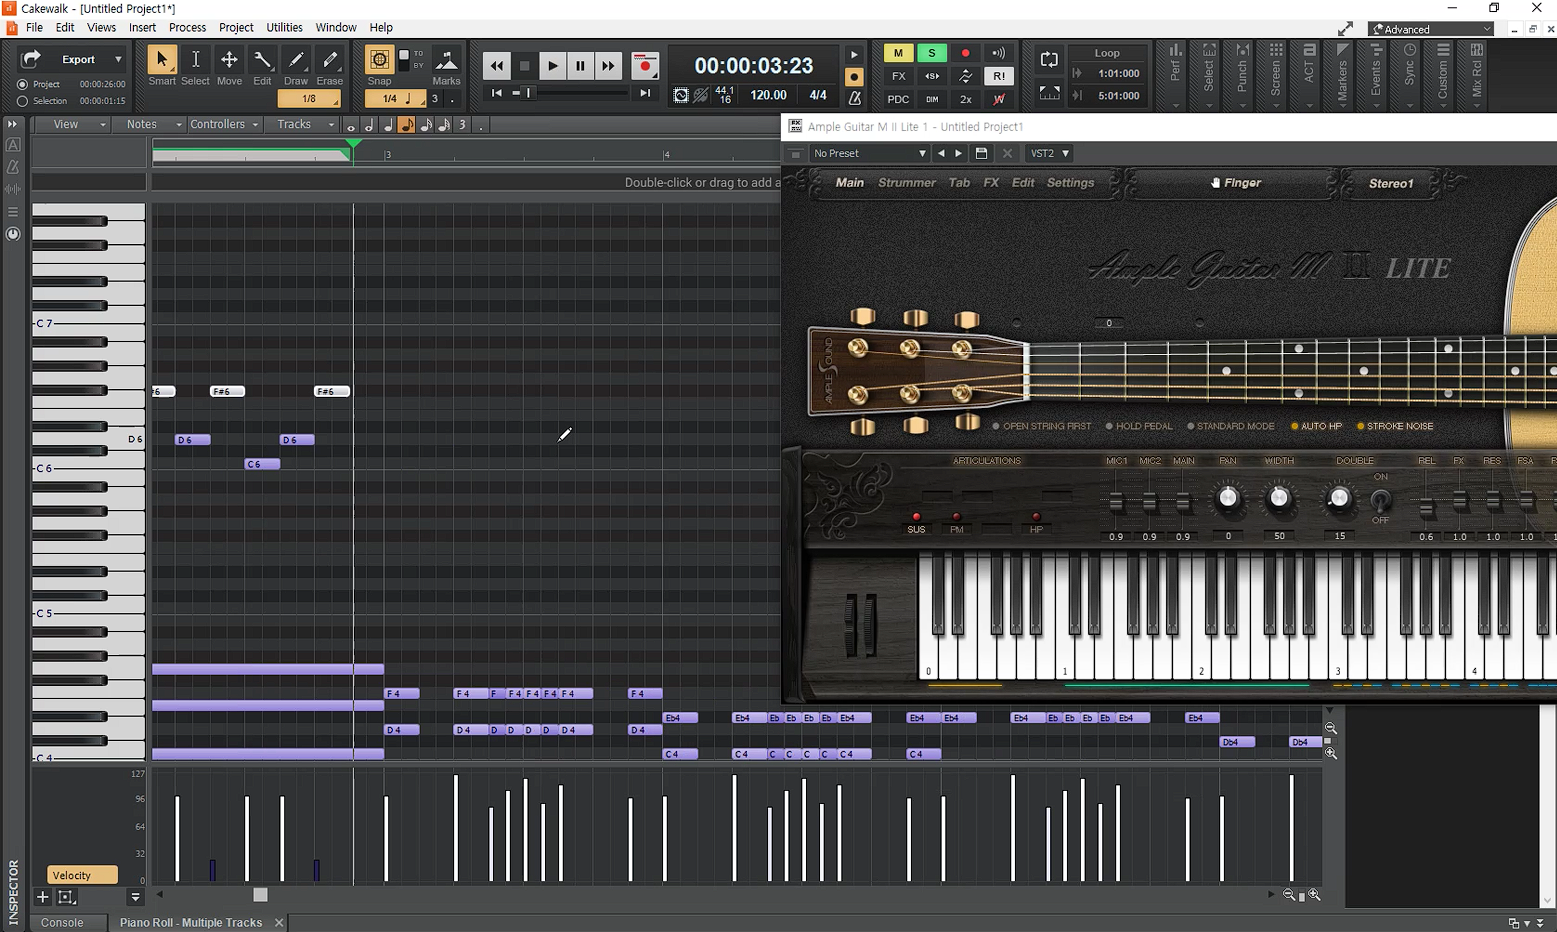Open Export dropdown arrow
This screenshot has height=932, width=1557.
[x=118, y=59]
